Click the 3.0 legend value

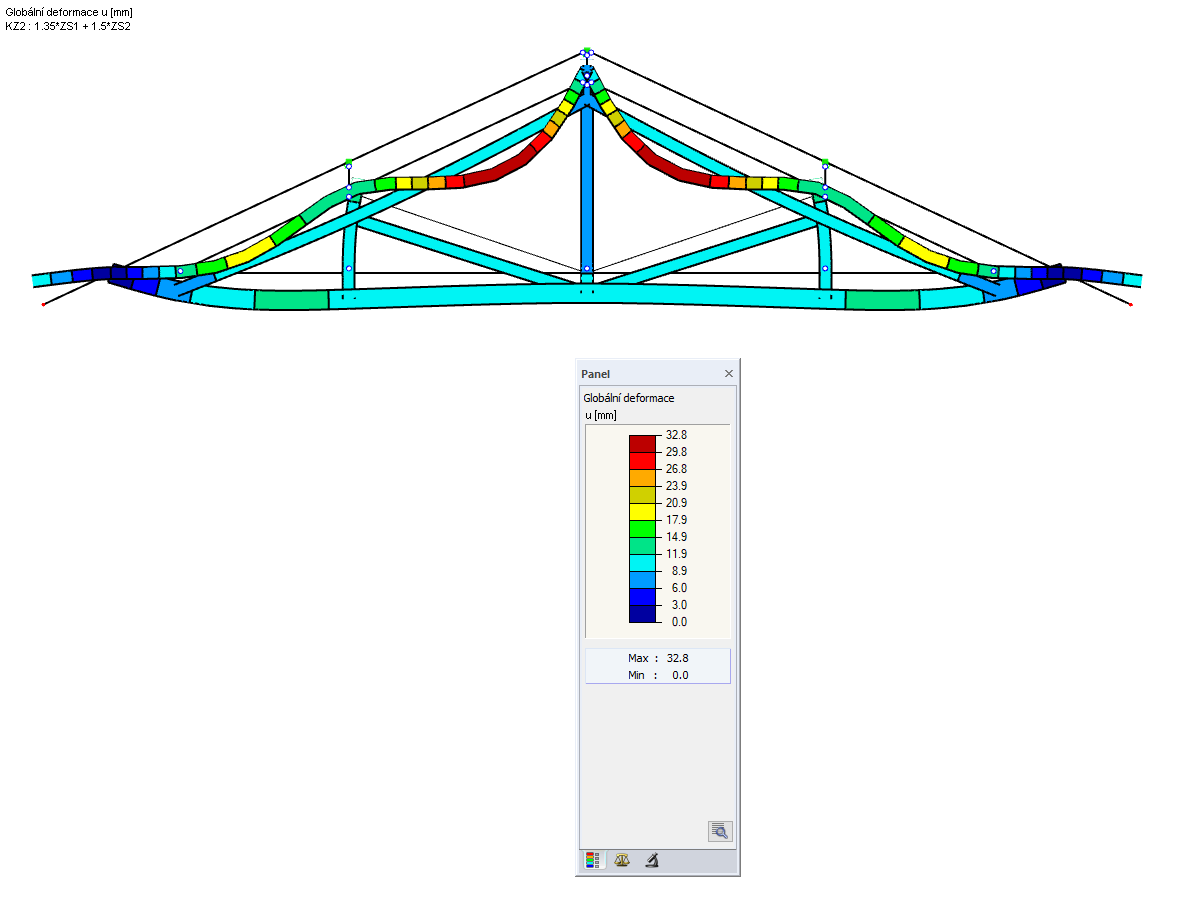(x=678, y=605)
